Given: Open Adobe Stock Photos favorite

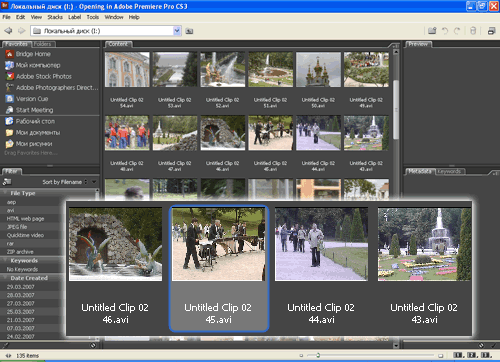Looking at the screenshot, I should 39,76.
